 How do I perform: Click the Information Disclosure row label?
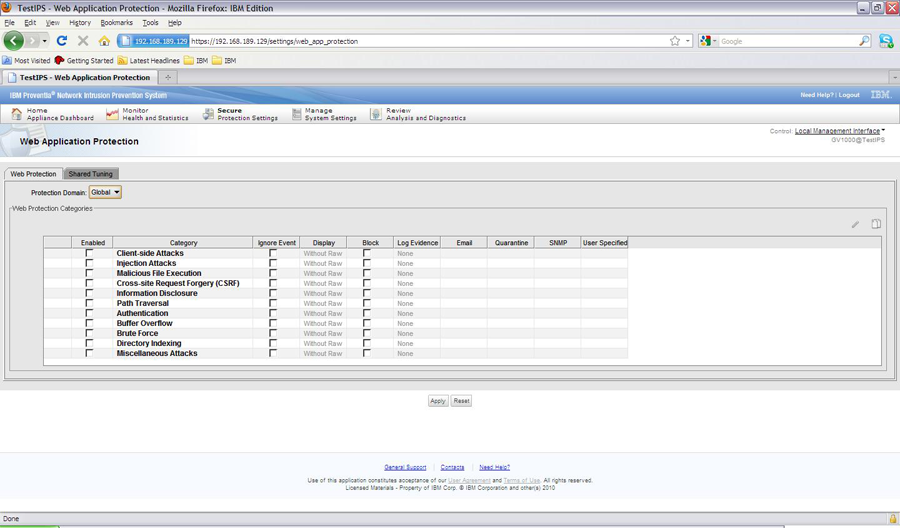click(x=157, y=293)
